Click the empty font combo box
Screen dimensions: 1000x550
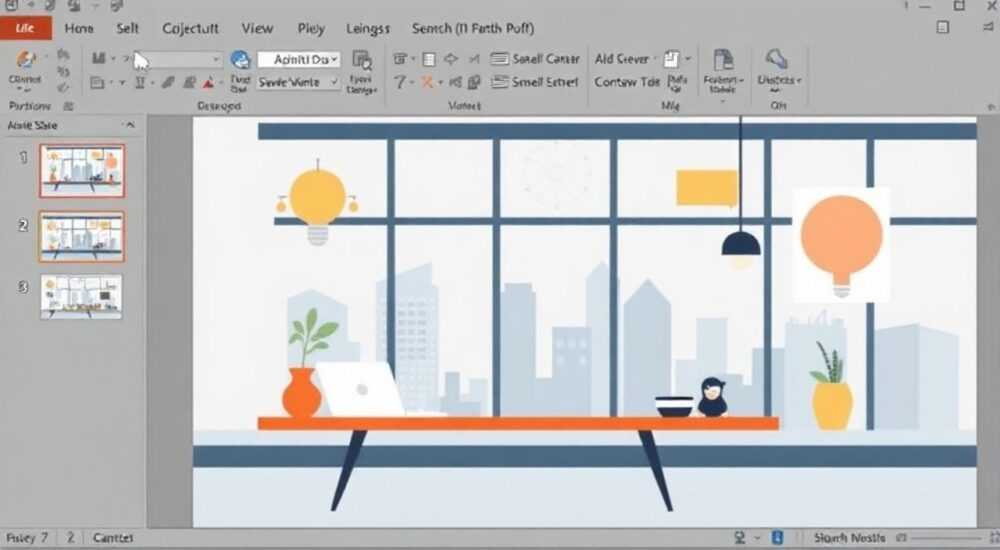177,59
